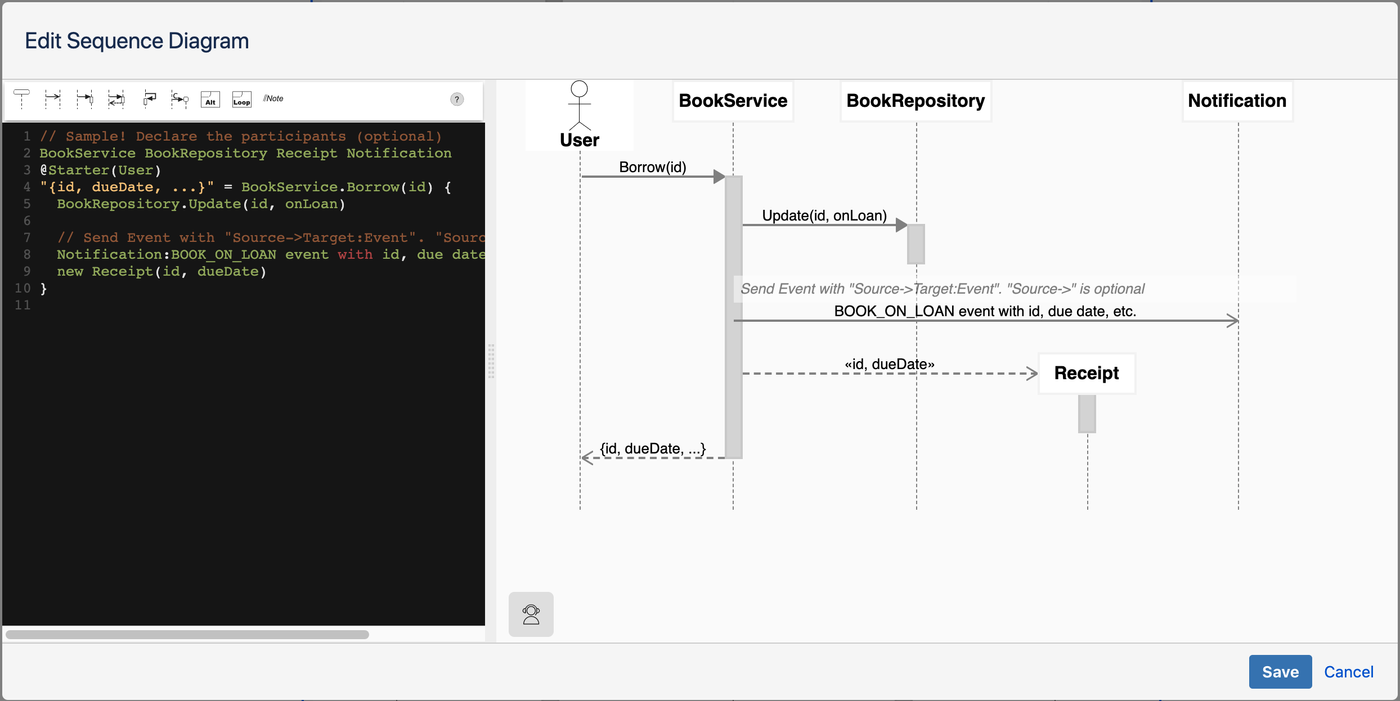Image resolution: width=1400 pixels, height=701 pixels.
Task: Click the support agent headset icon
Action: pos(531,614)
